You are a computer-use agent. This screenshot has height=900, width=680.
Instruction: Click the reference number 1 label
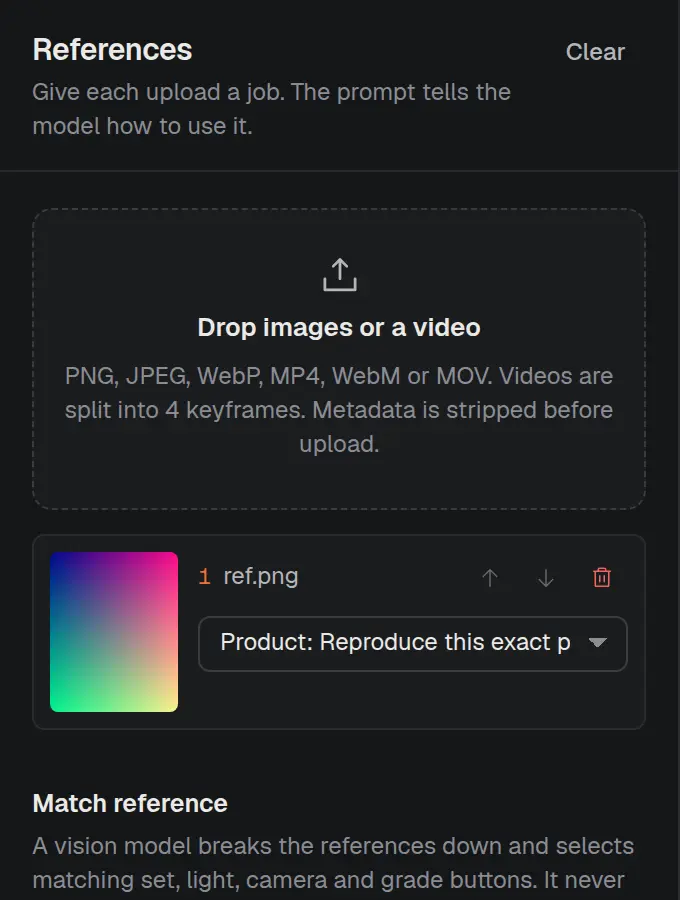[204, 576]
